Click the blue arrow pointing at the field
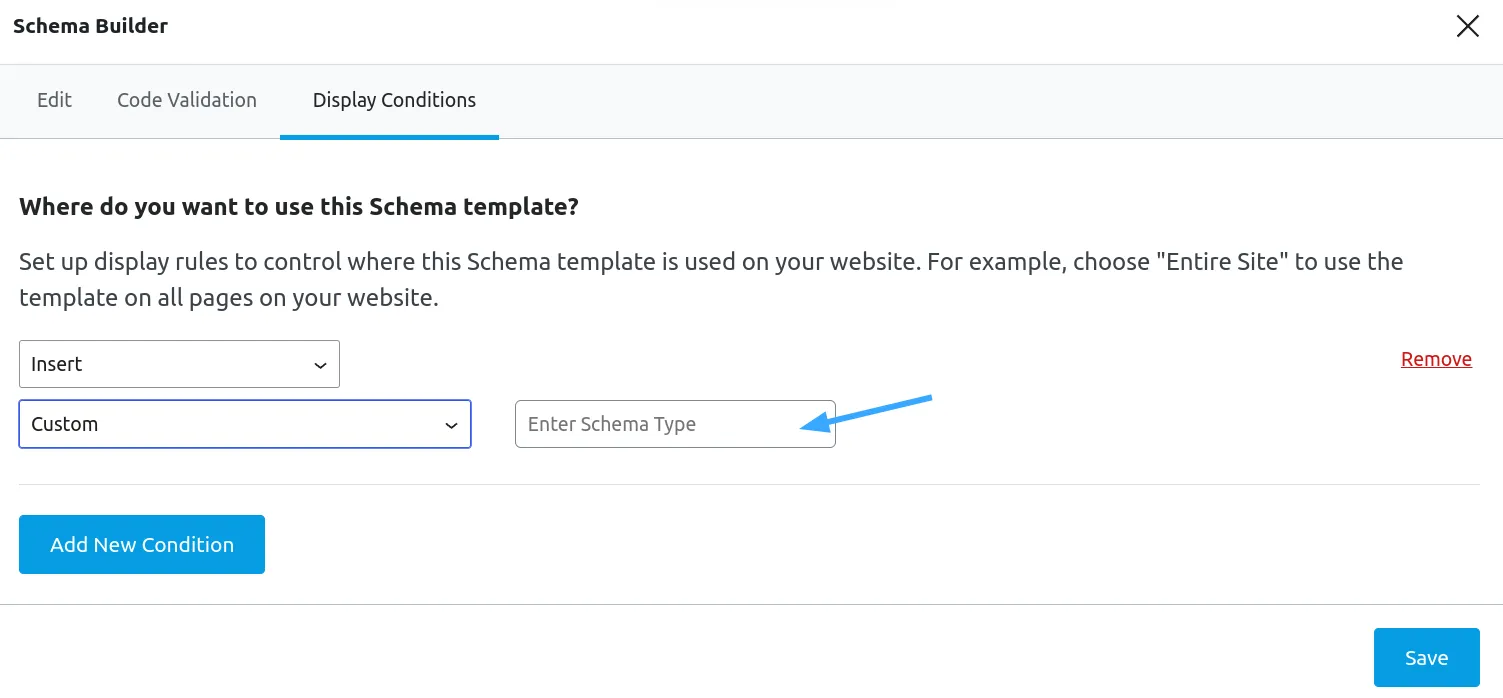 (x=866, y=413)
